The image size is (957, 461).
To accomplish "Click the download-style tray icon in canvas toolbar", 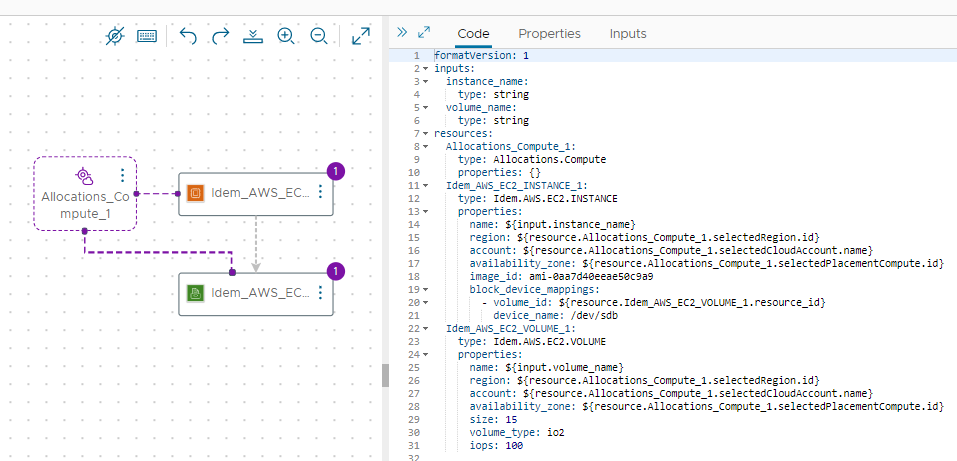I will pos(253,36).
